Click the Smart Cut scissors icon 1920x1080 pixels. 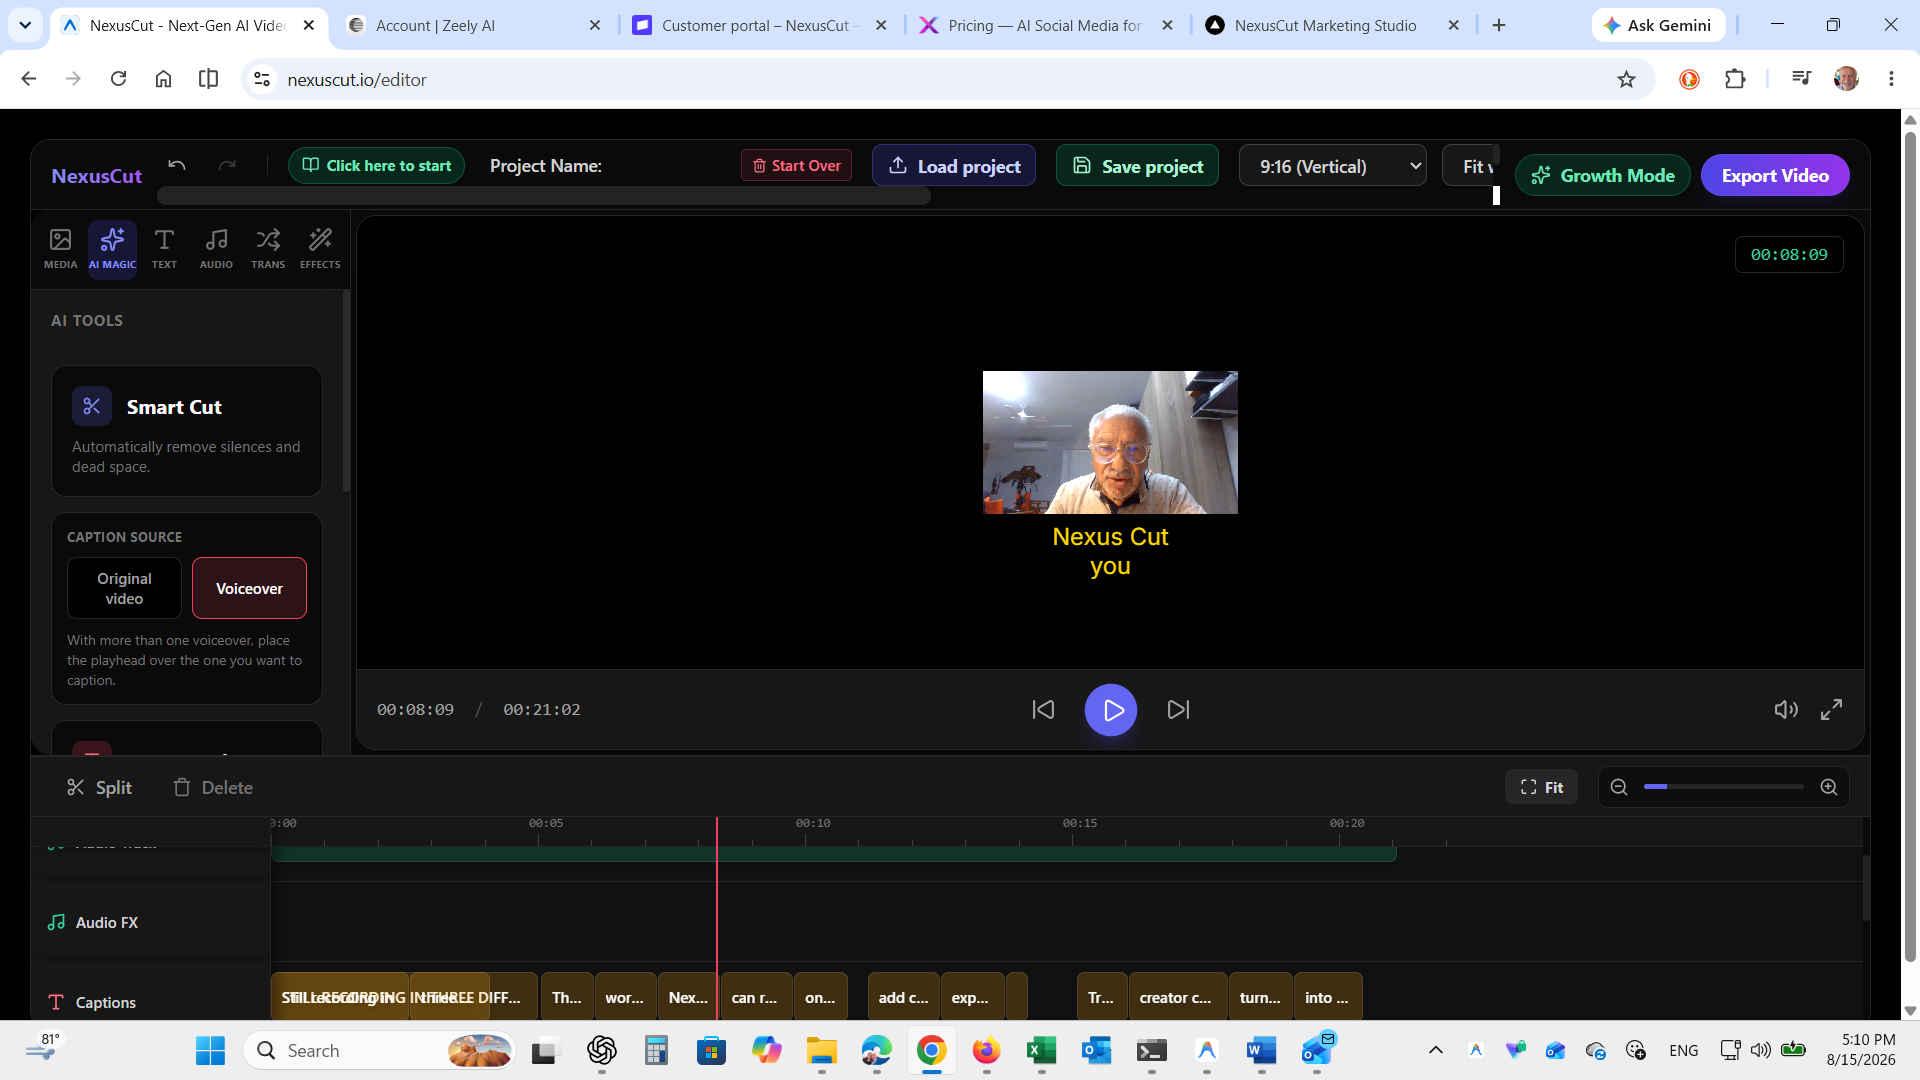(91, 406)
